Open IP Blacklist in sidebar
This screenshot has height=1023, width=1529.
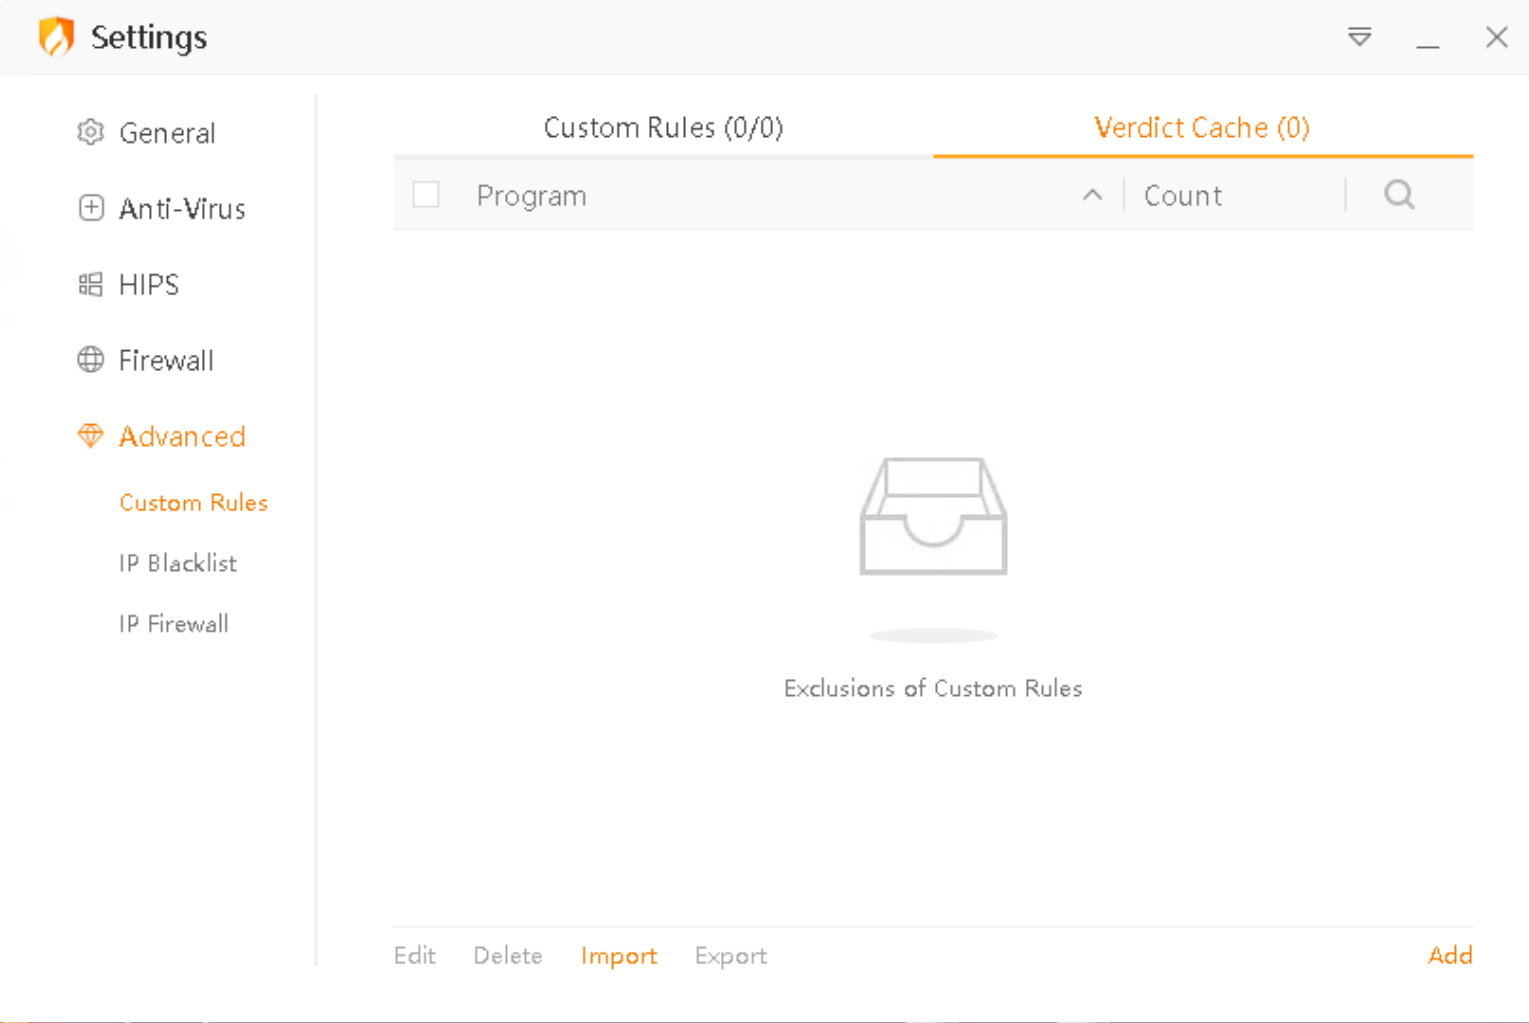(x=178, y=563)
